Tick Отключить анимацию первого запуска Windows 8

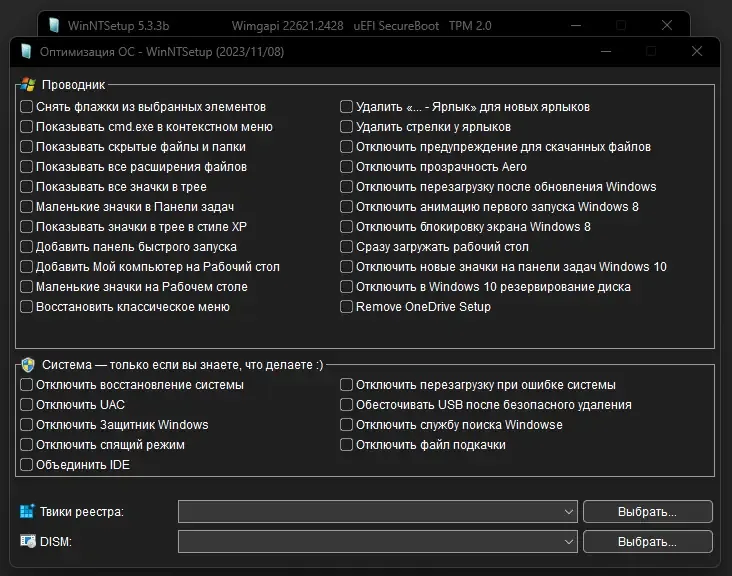click(x=346, y=206)
